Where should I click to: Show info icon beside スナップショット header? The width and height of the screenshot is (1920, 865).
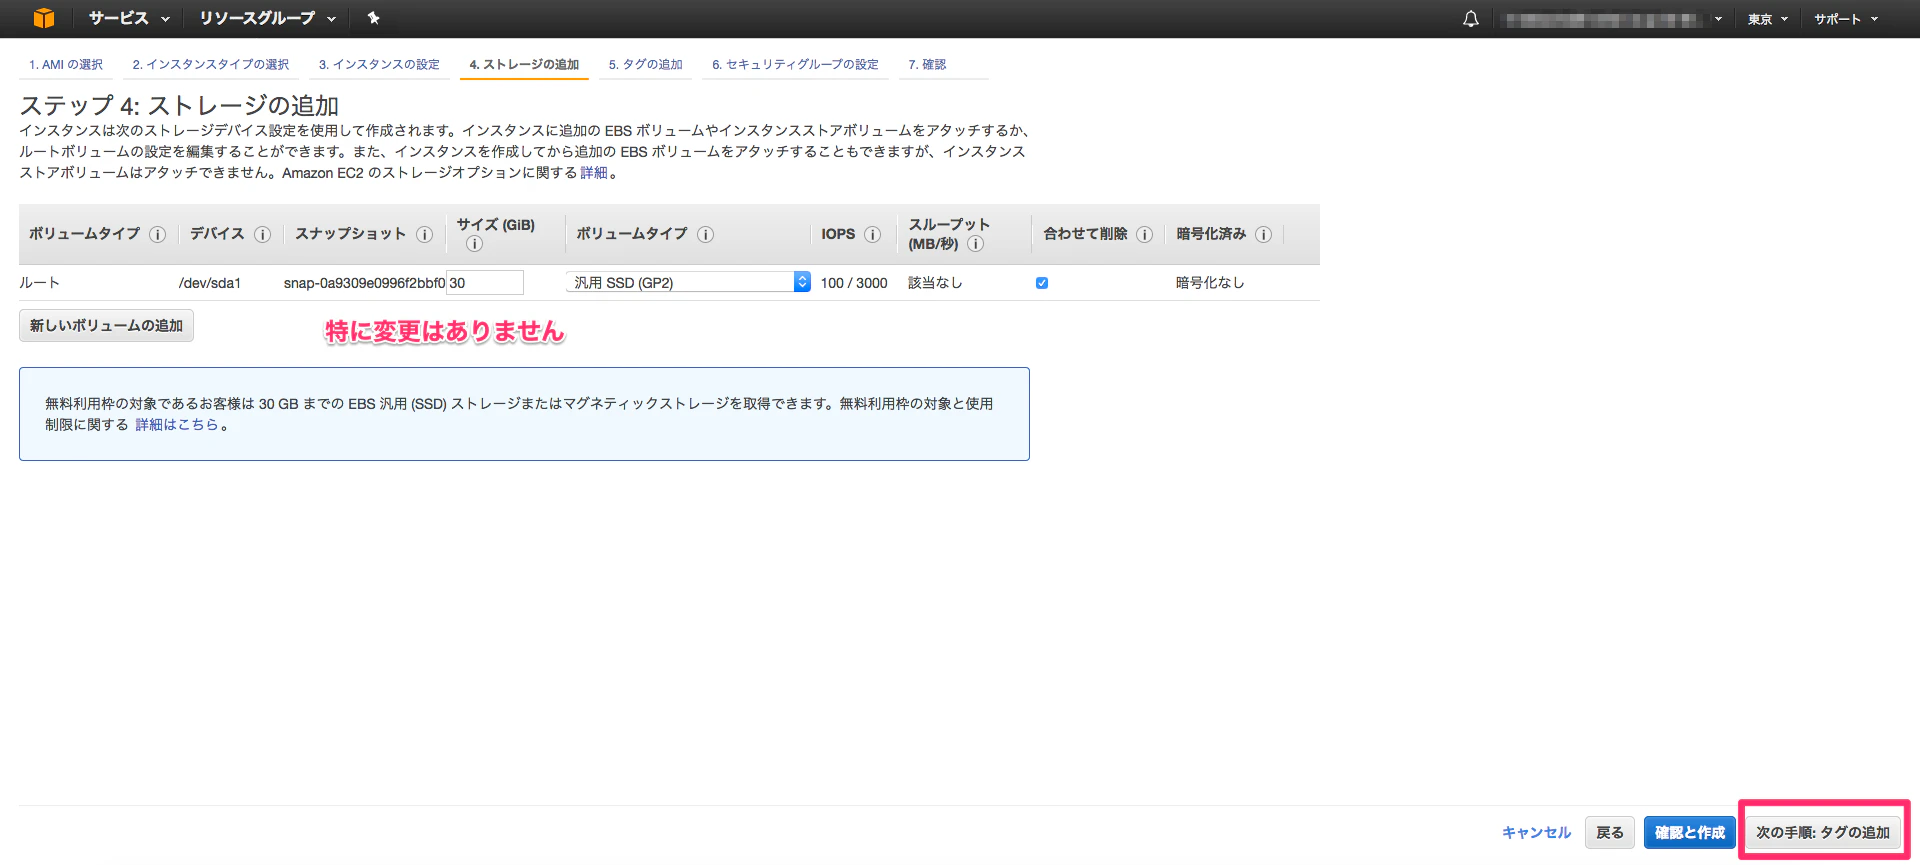tap(424, 234)
